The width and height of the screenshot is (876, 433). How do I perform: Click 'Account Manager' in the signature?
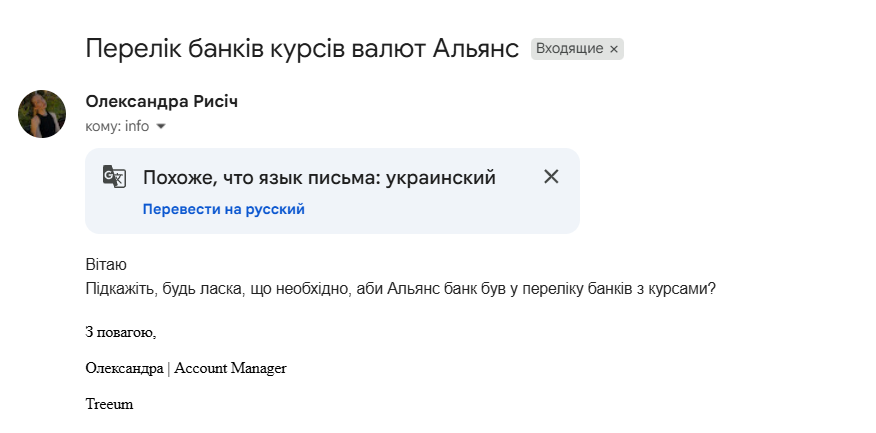230,368
